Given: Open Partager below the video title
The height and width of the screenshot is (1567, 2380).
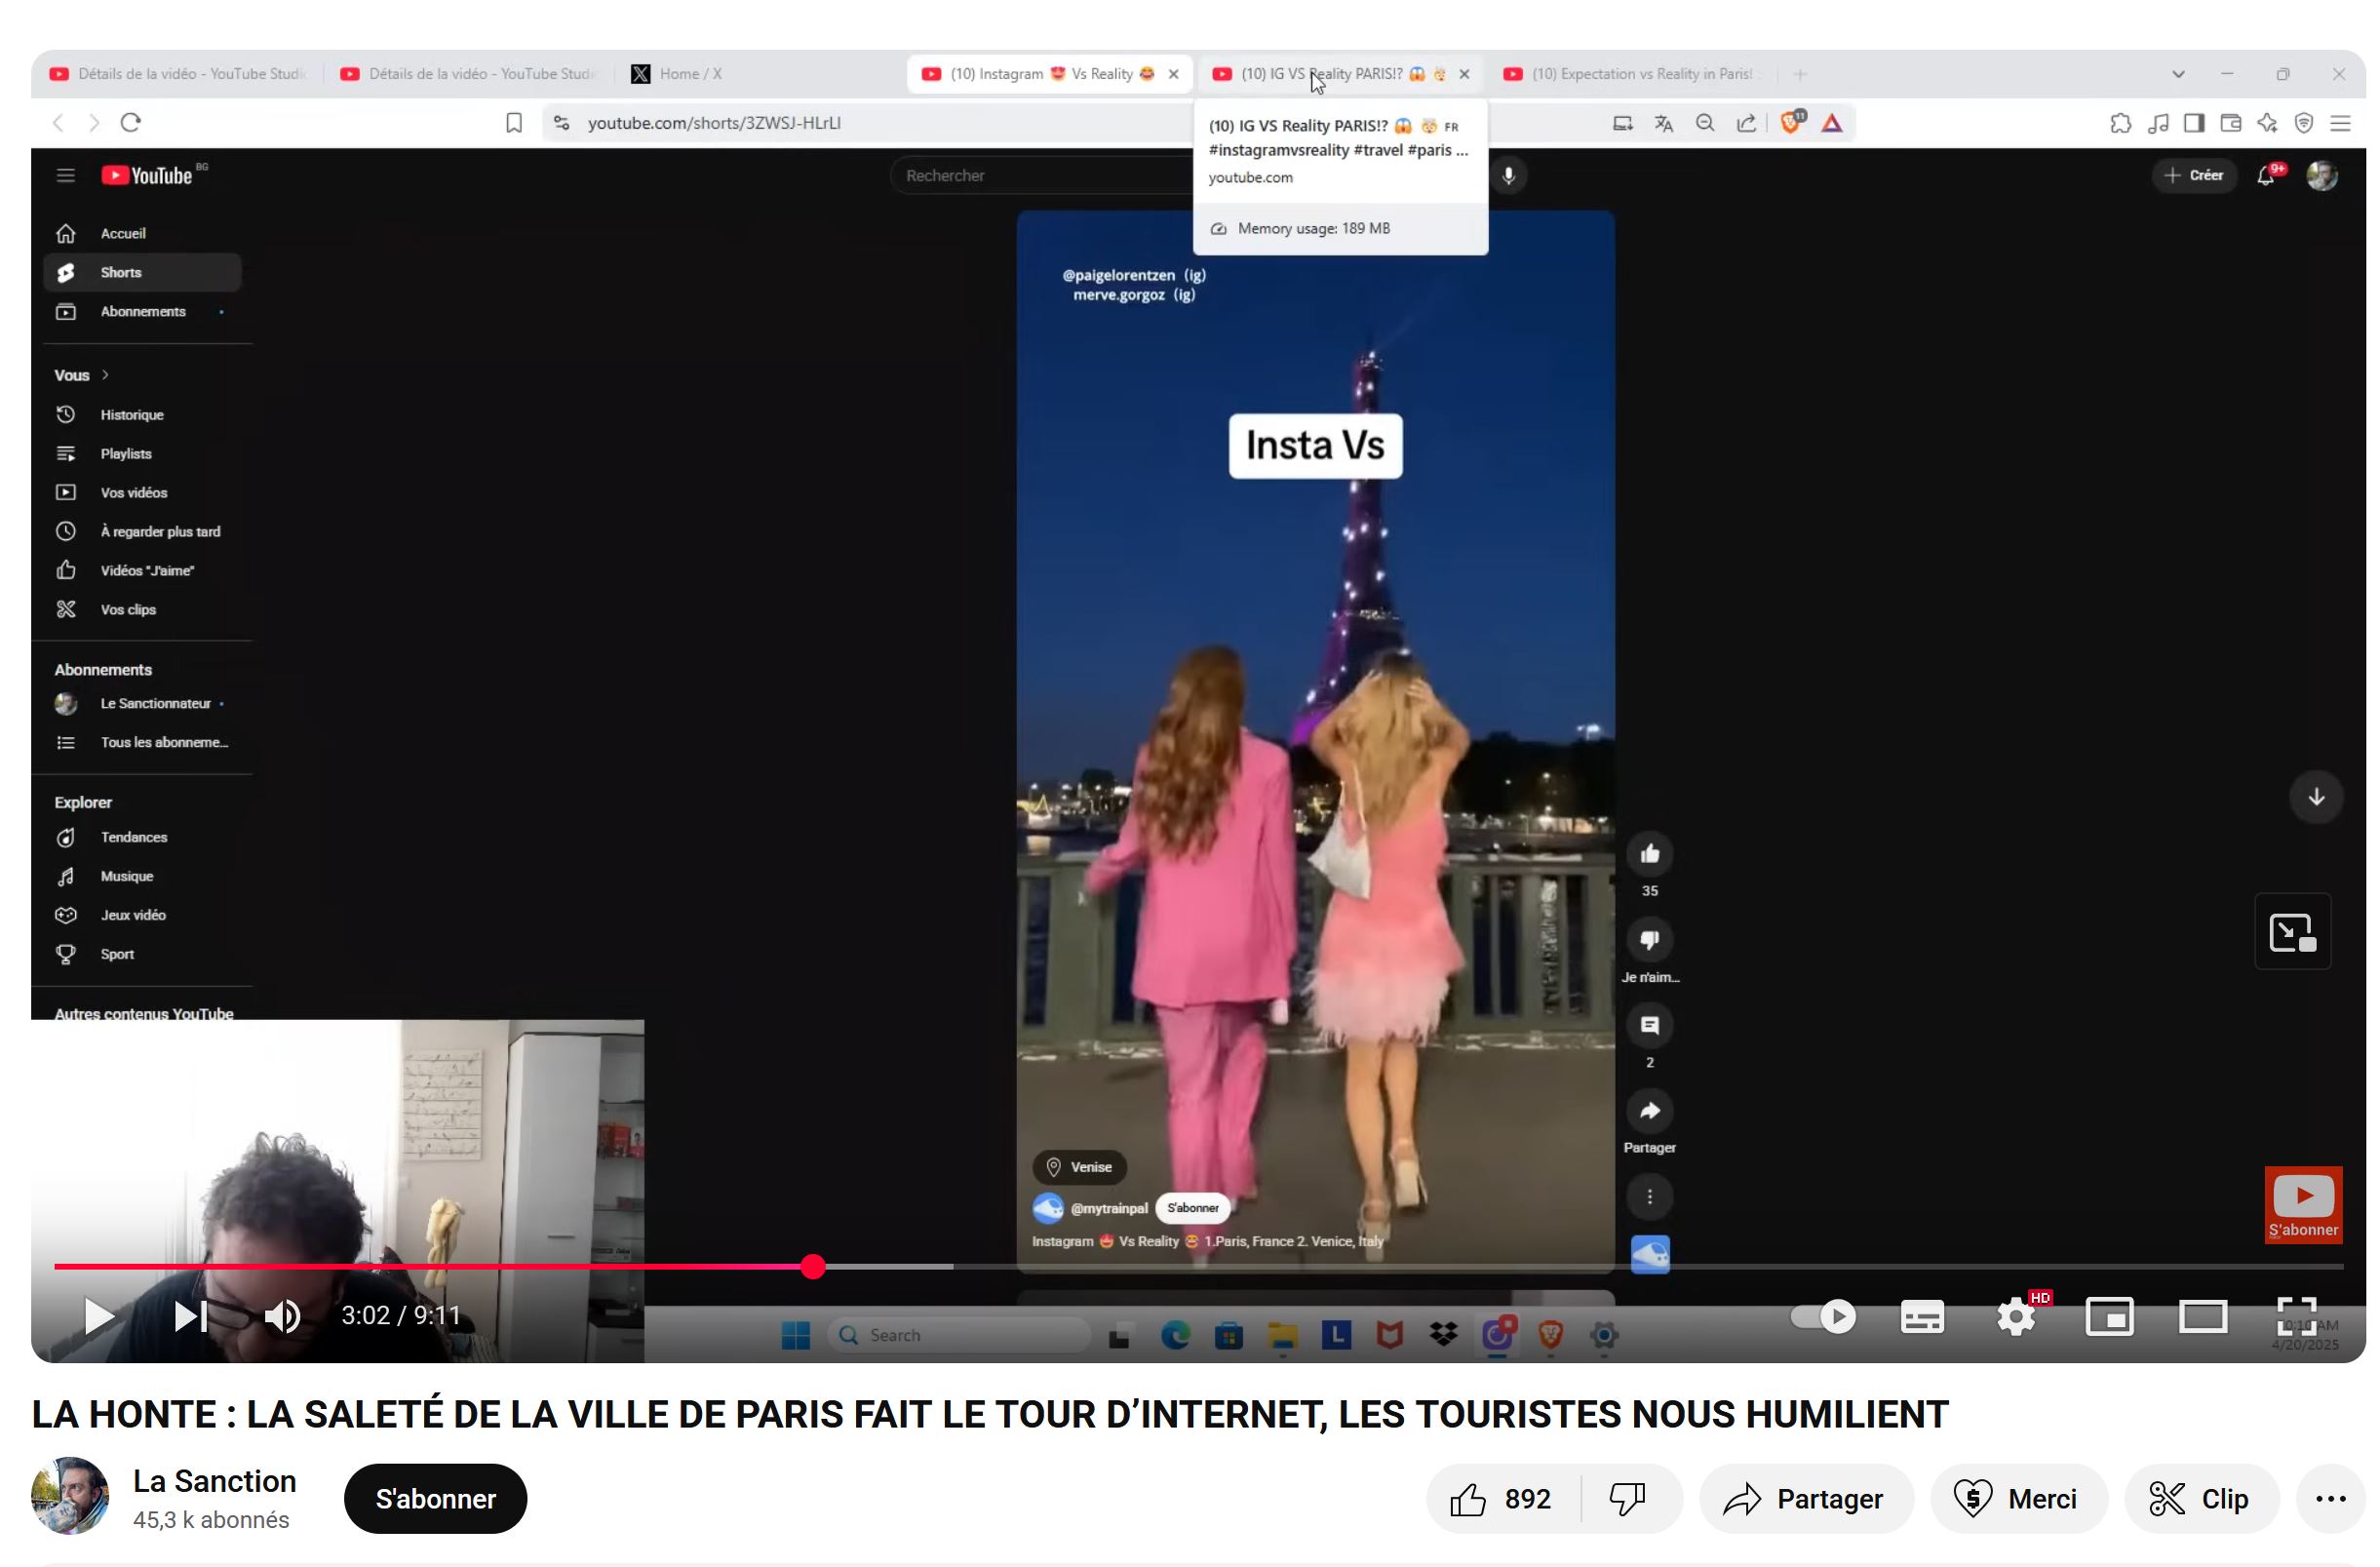Looking at the screenshot, I should [1805, 1499].
